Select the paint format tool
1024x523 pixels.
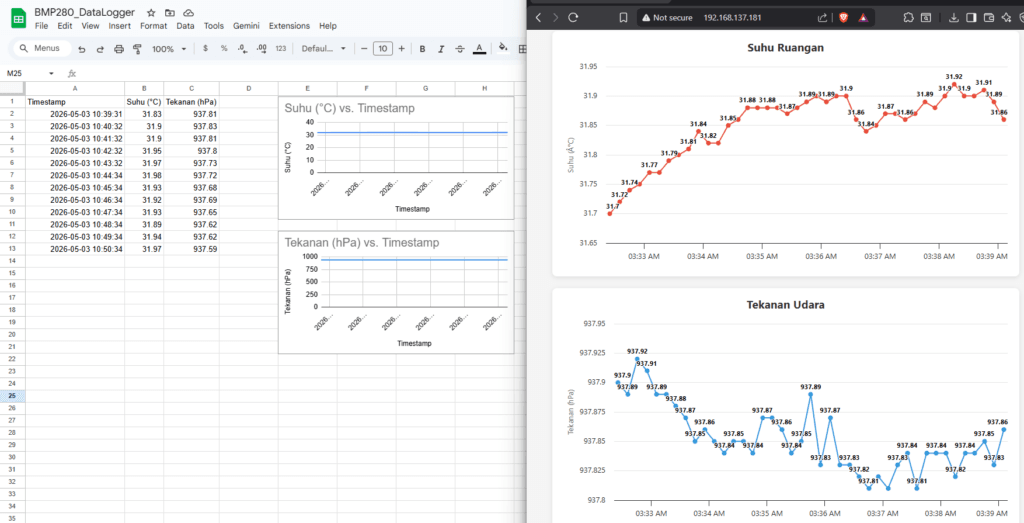[137, 48]
